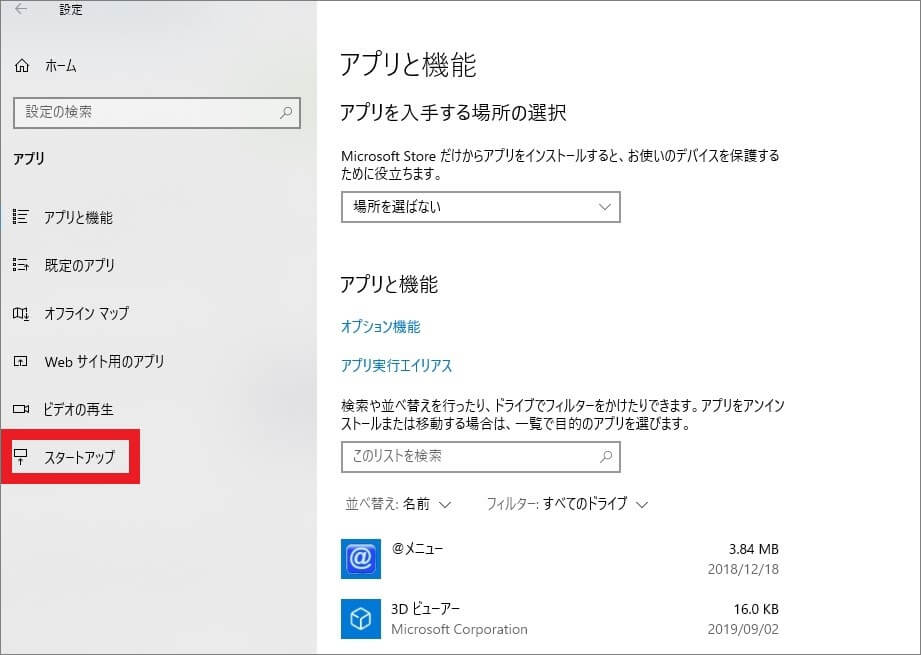The width and height of the screenshot is (921, 655).
Task: Open 既定のアプリ sidebar item
Action: tap(79, 266)
